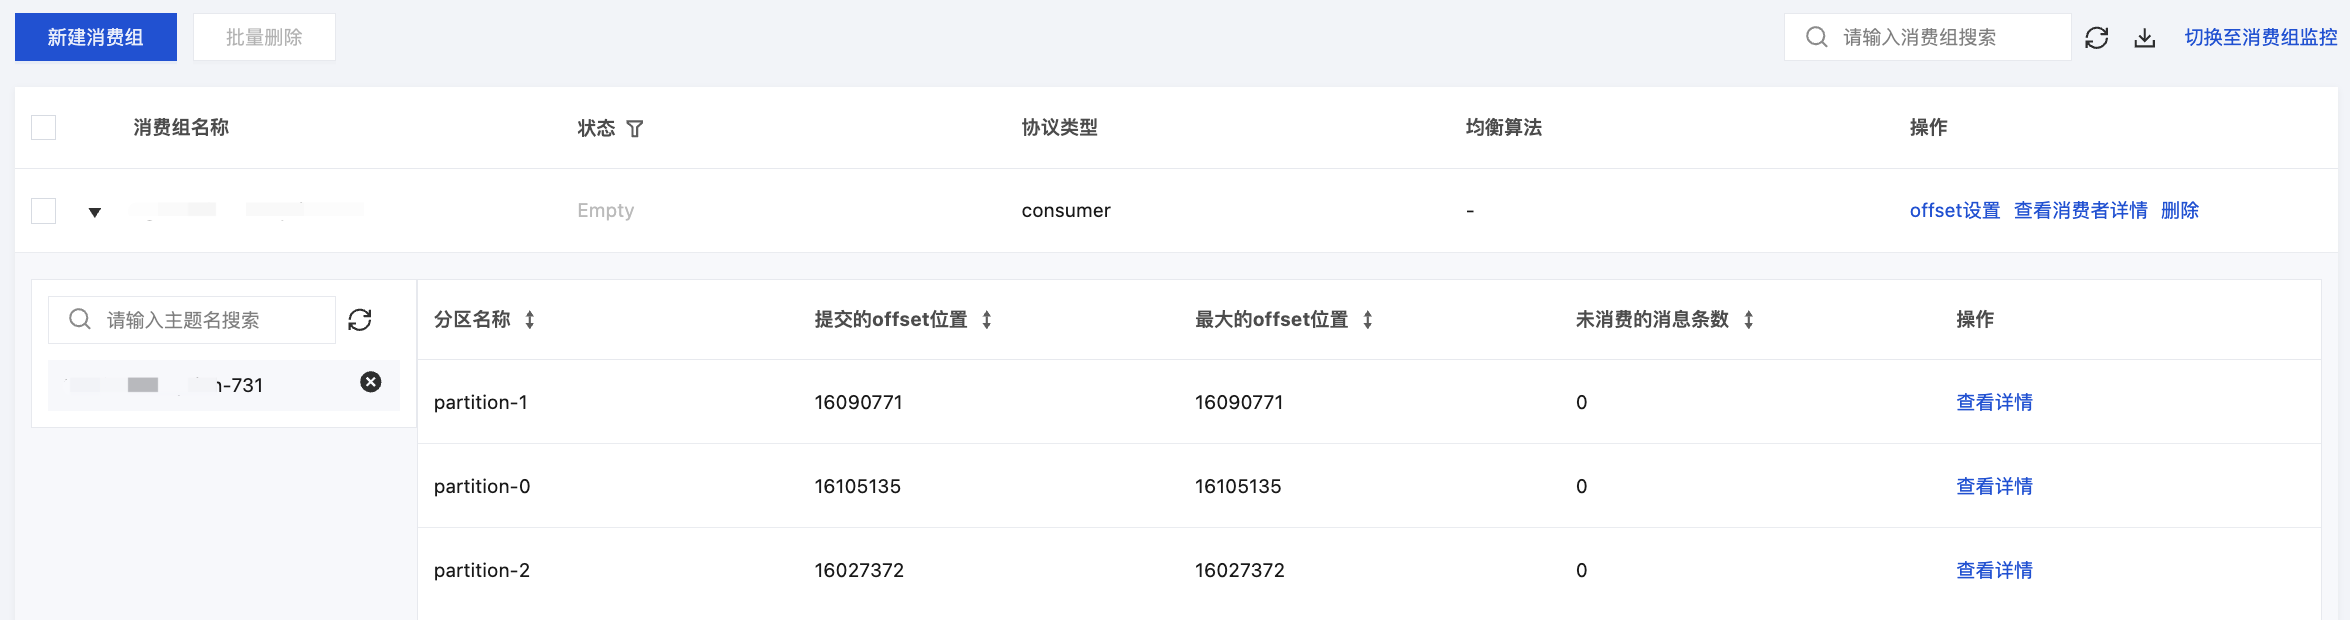View details (查看详情) for partition-1
This screenshot has width=2350, height=620.
(1994, 402)
